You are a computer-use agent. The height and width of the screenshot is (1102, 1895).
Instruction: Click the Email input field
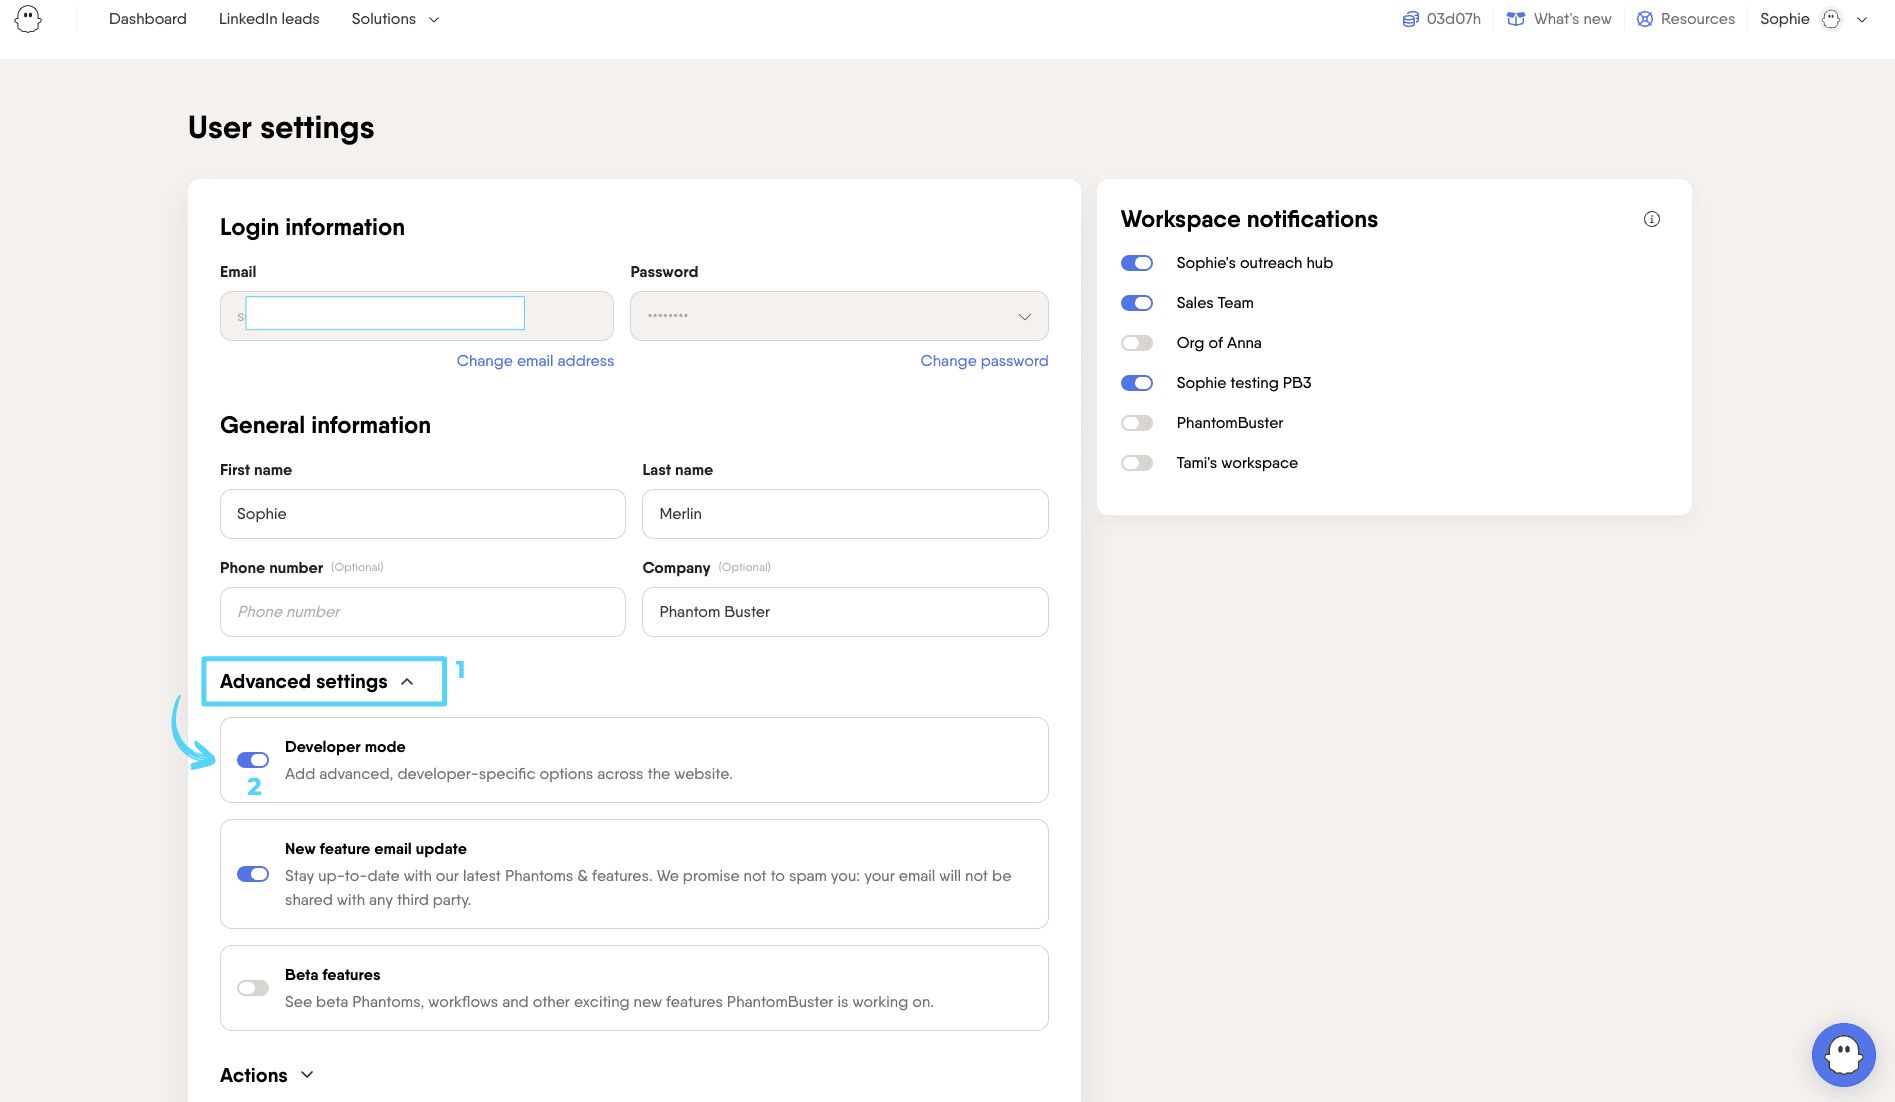(x=417, y=316)
